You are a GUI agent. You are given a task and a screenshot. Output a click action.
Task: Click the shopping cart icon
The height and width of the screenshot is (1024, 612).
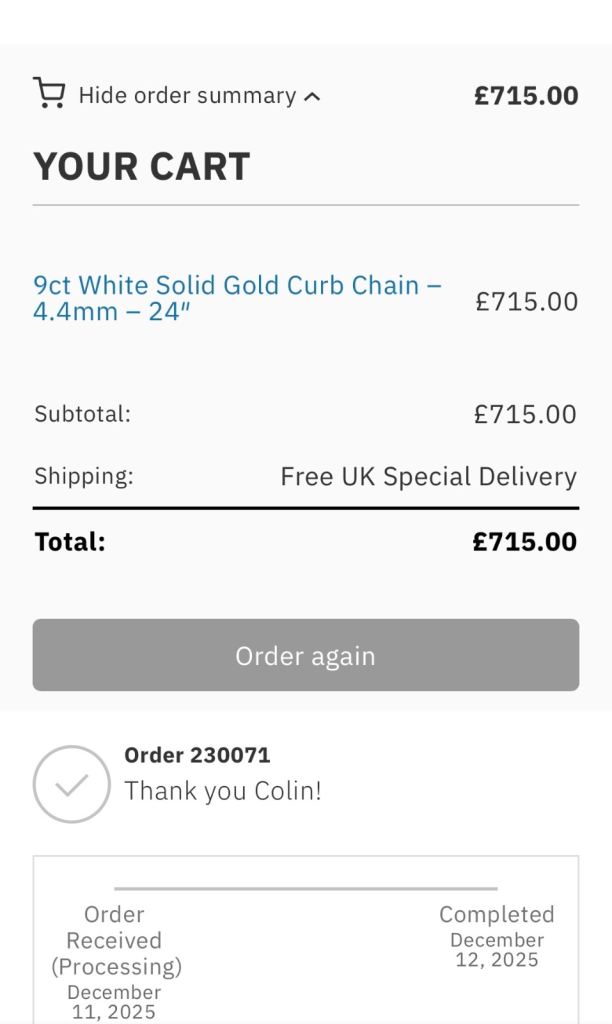click(49, 93)
